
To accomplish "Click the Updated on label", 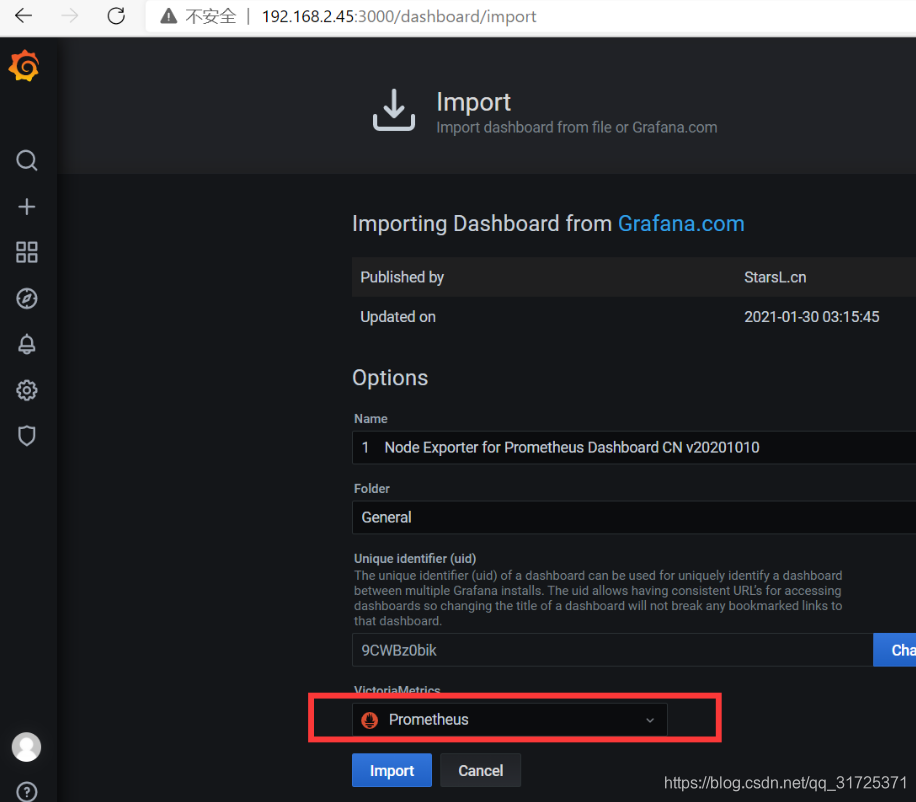I will click(x=398, y=317).
